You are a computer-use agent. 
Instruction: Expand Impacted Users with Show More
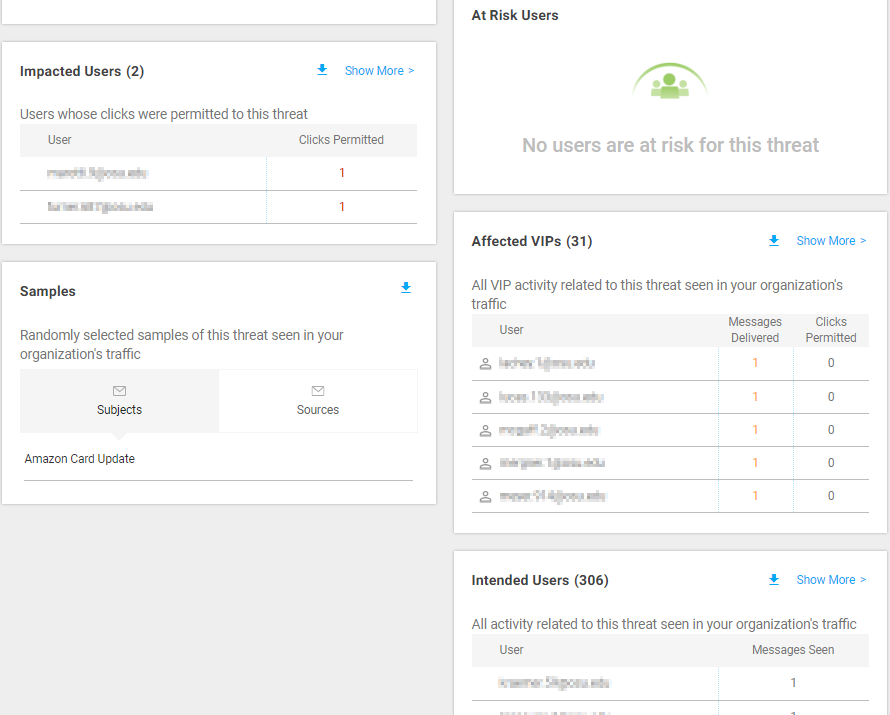[379, 71]
